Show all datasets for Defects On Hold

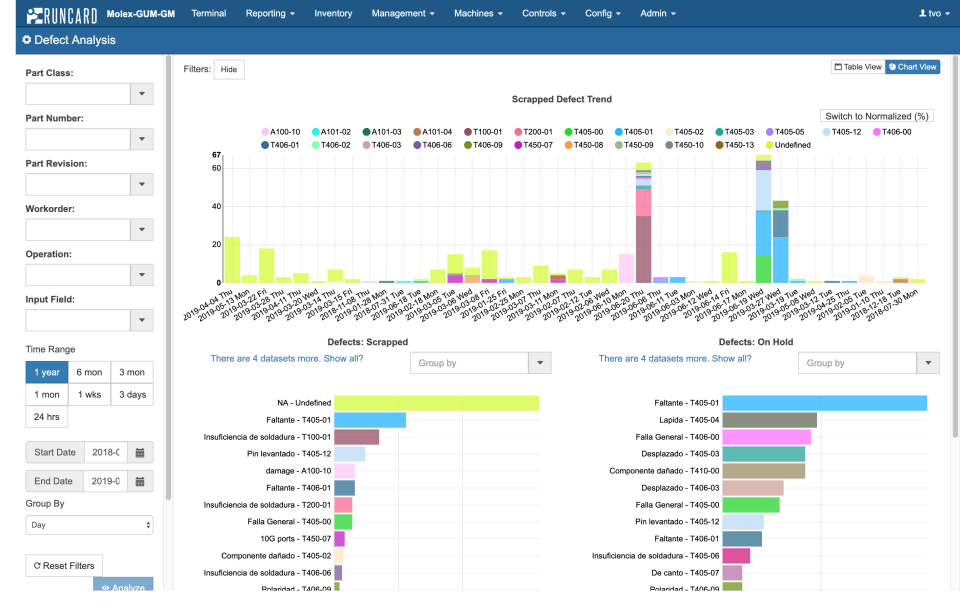[675, 359]
